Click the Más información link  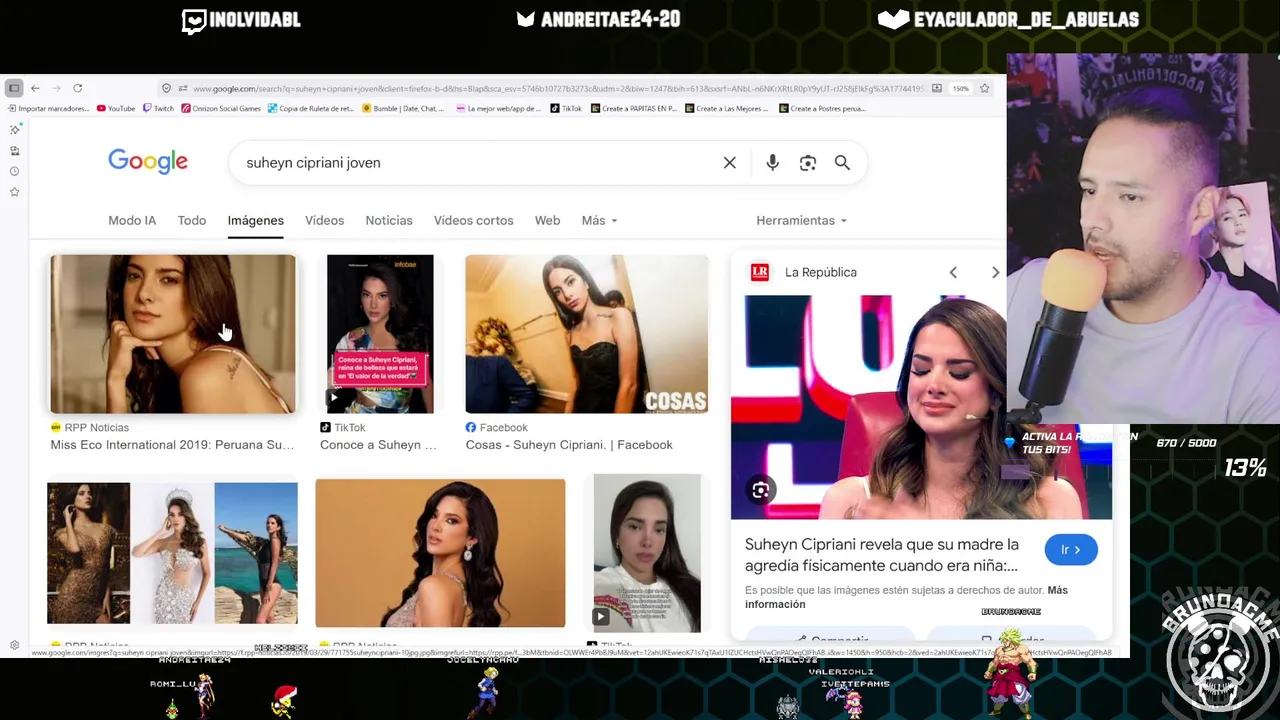[x=906, y=597]
